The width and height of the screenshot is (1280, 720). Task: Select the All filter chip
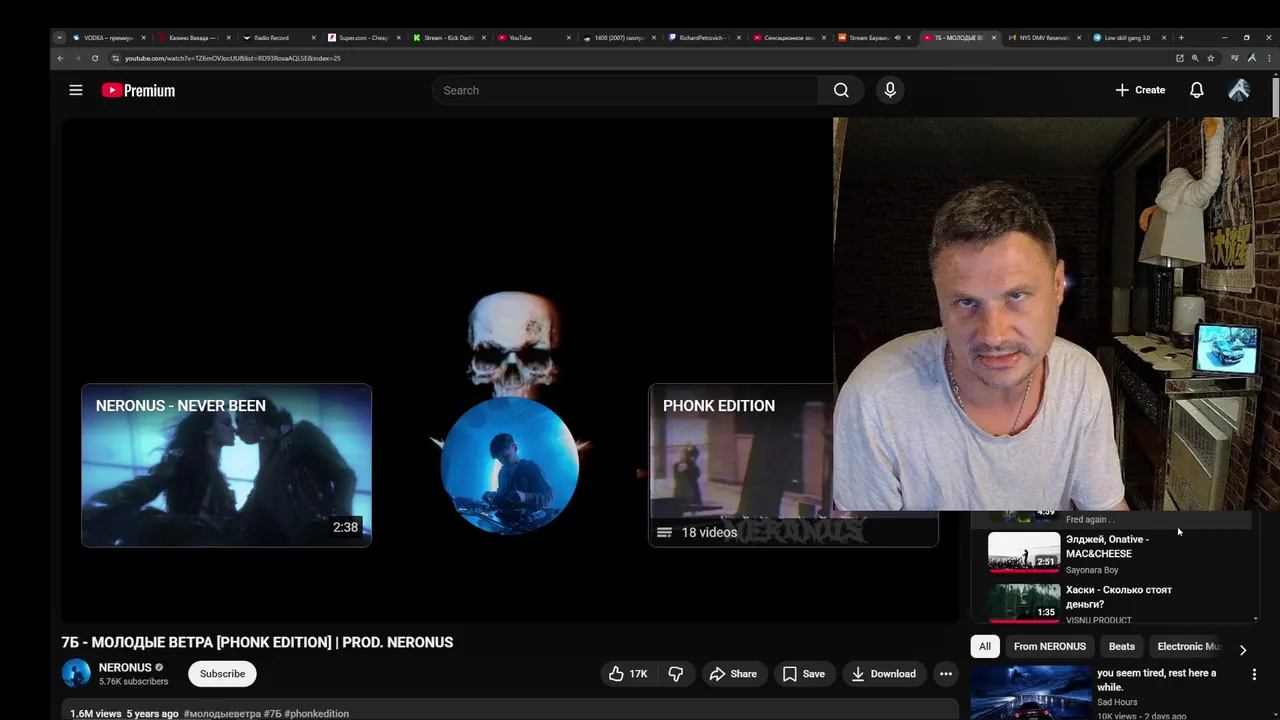click(x=985, y=646)
